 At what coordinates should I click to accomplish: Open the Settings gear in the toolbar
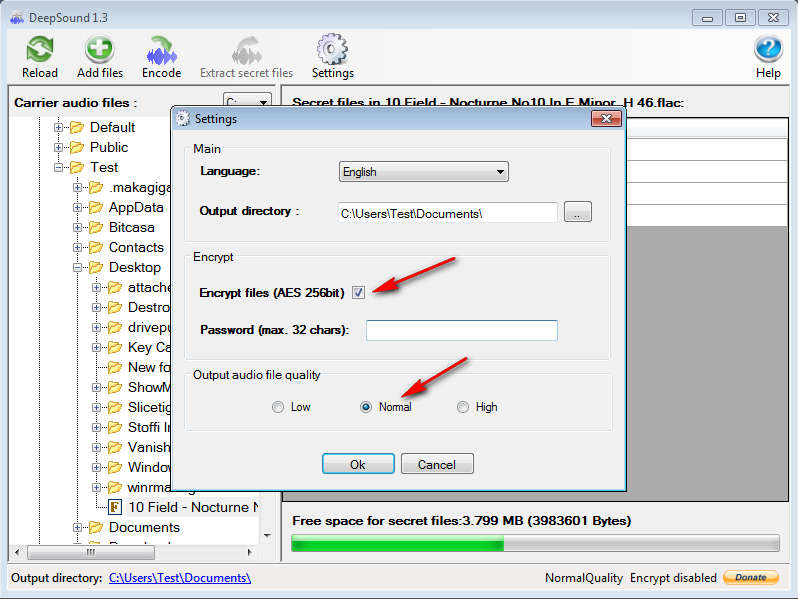332,49
